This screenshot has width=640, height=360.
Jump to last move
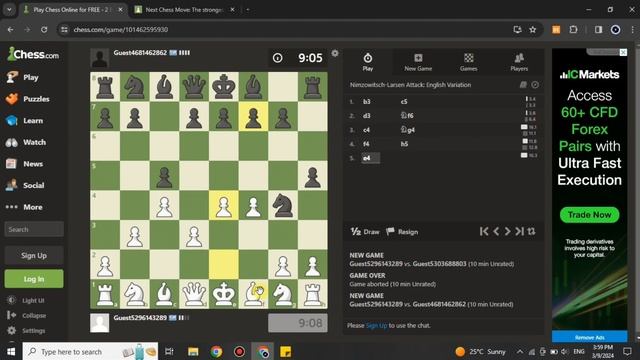coord(519,231)
